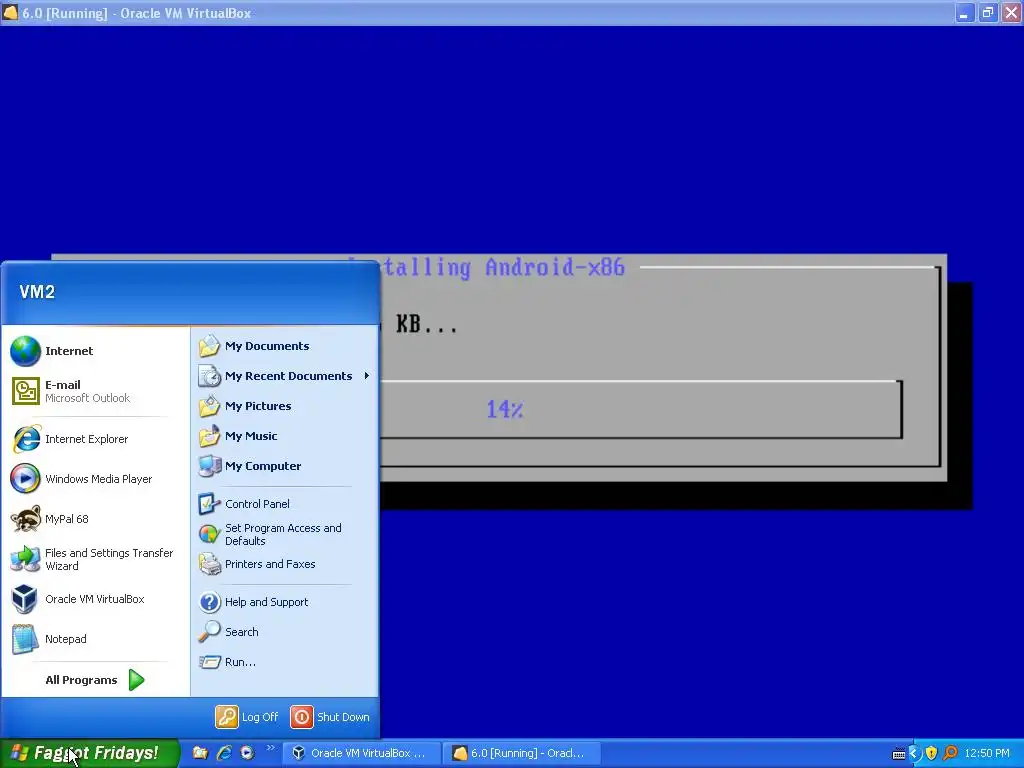Screen dimensions: 1024x768
Task: Expand My Recent Documents submenu
Action: click(284, 376)
